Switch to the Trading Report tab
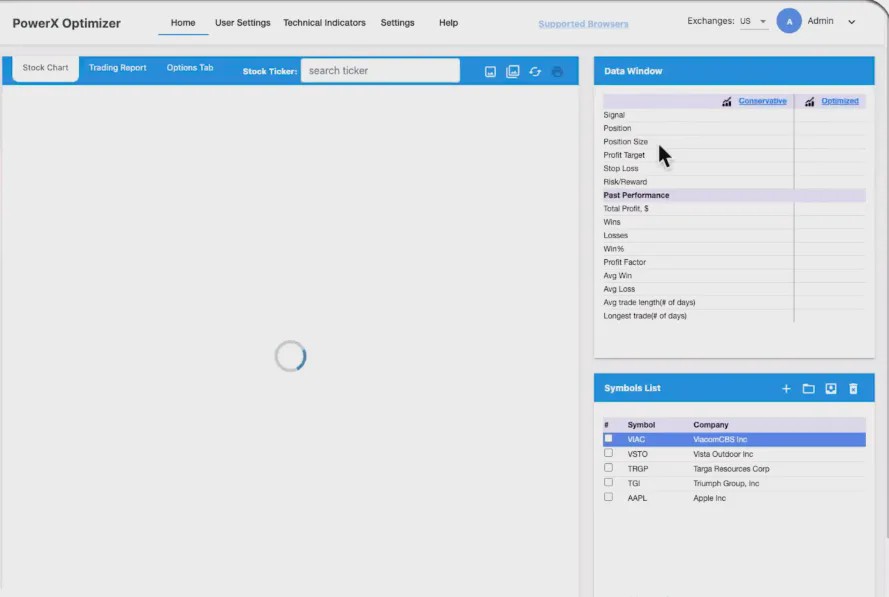 tap(117, 67)
